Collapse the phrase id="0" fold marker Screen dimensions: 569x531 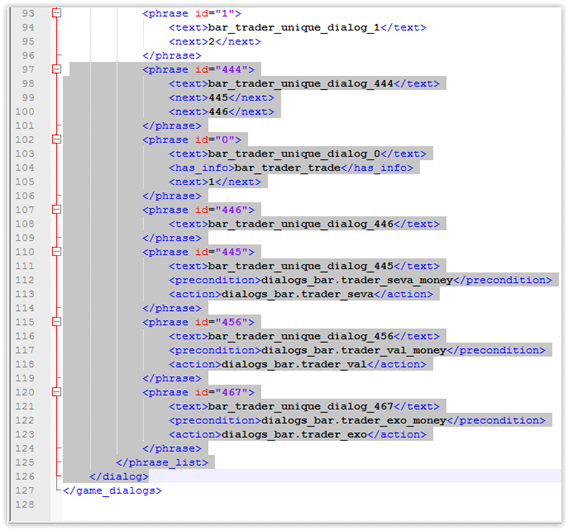coord(57,139)
